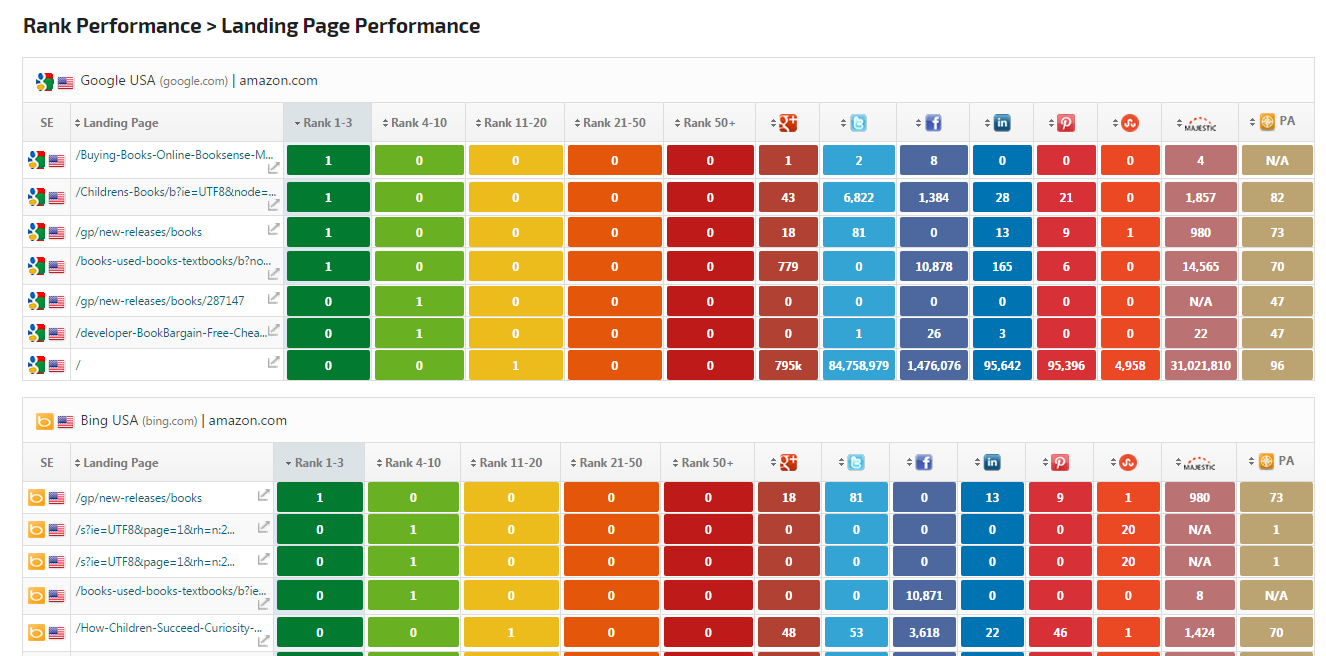Screen dimensions: 1326x656
Task: Sort Google table by Rank 1-3 column
Action: [x=327, y=123]
